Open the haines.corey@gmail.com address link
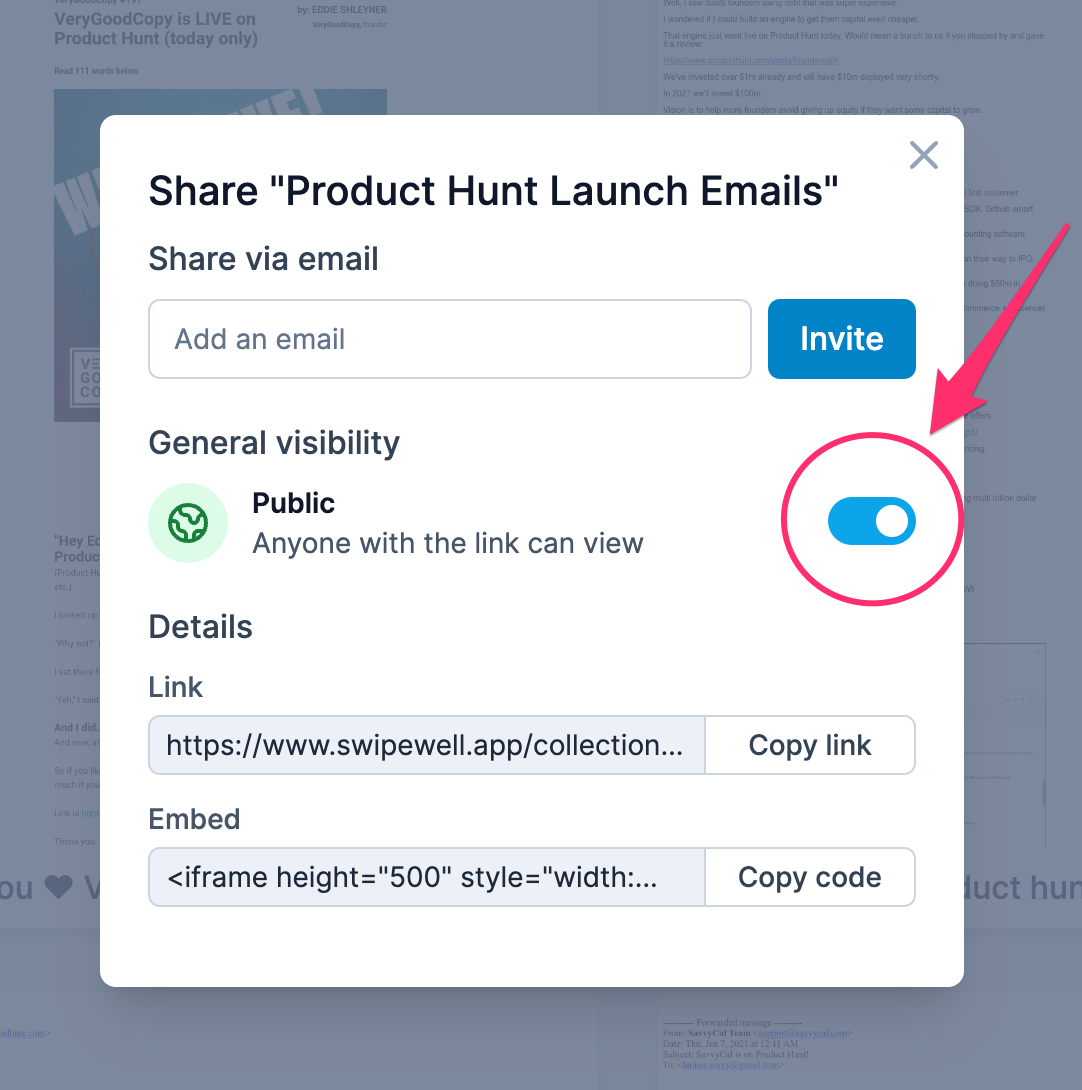Image resolution: width=1082 pixels, height=1090 pixels. (x=730, y=1065)
